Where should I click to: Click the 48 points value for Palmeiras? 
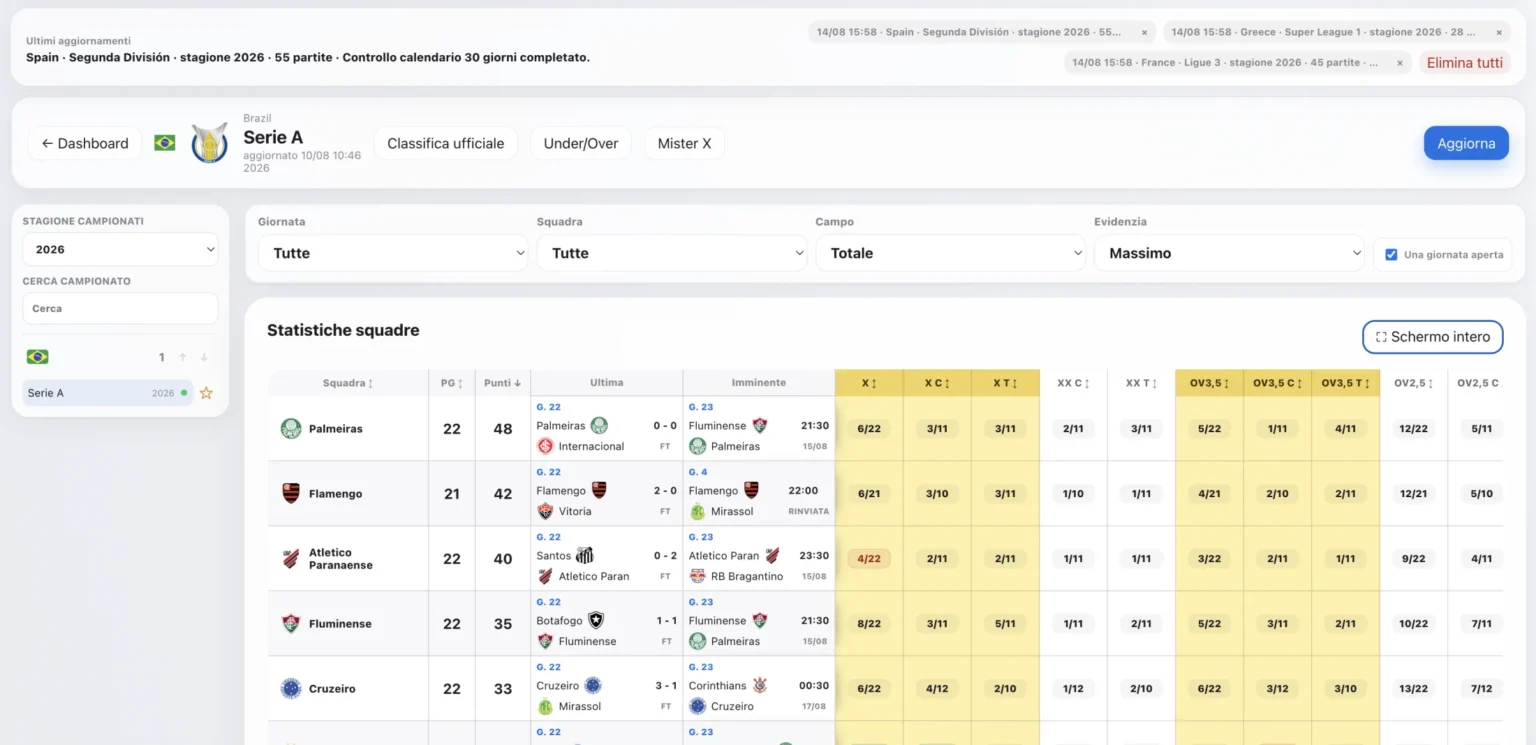503,429
